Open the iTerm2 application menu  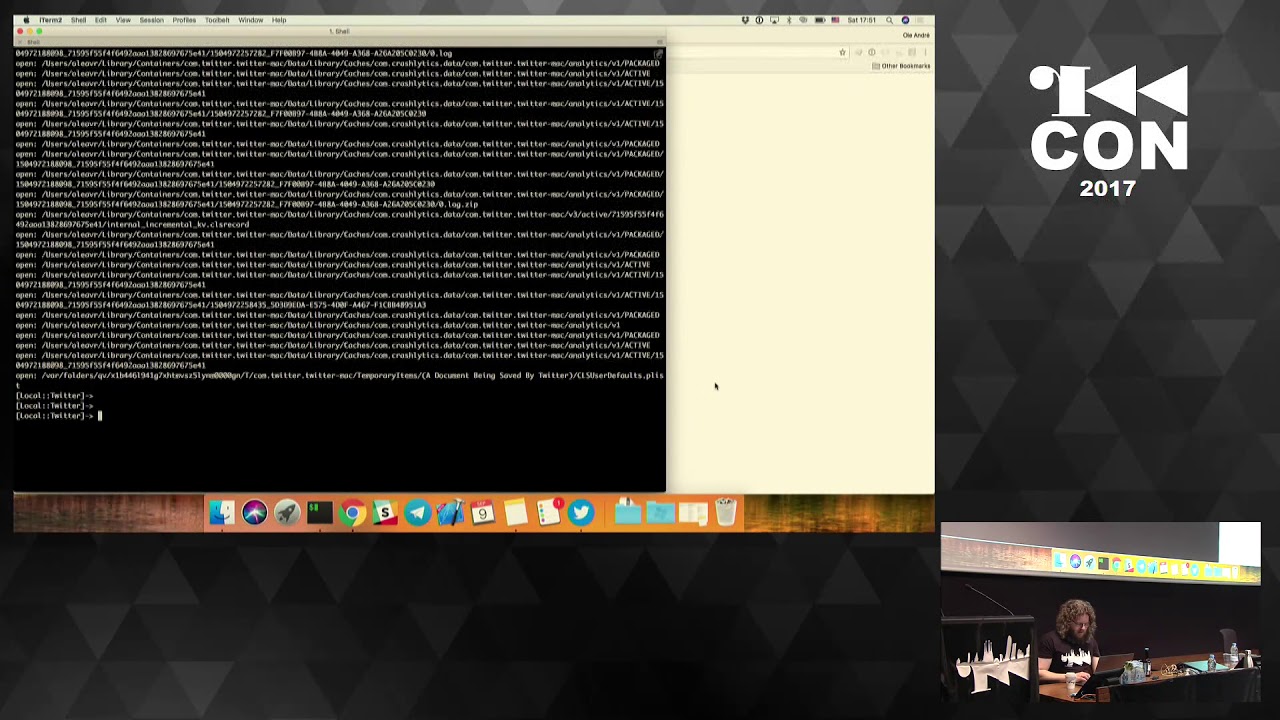50,20
